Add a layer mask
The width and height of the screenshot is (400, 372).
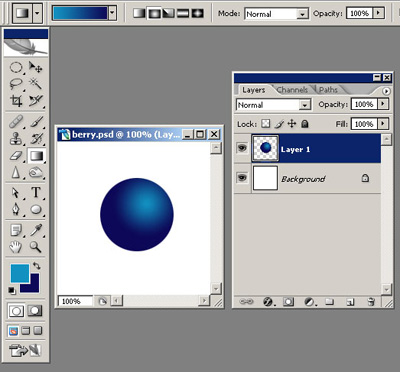point(288,302)
